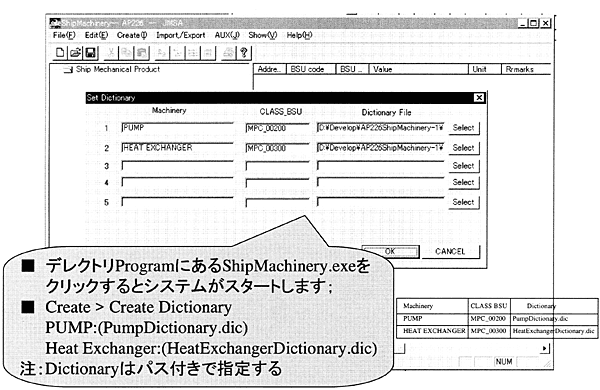
Task: Close the Set Dictionary dialog
Action: [x=479, y=98]
